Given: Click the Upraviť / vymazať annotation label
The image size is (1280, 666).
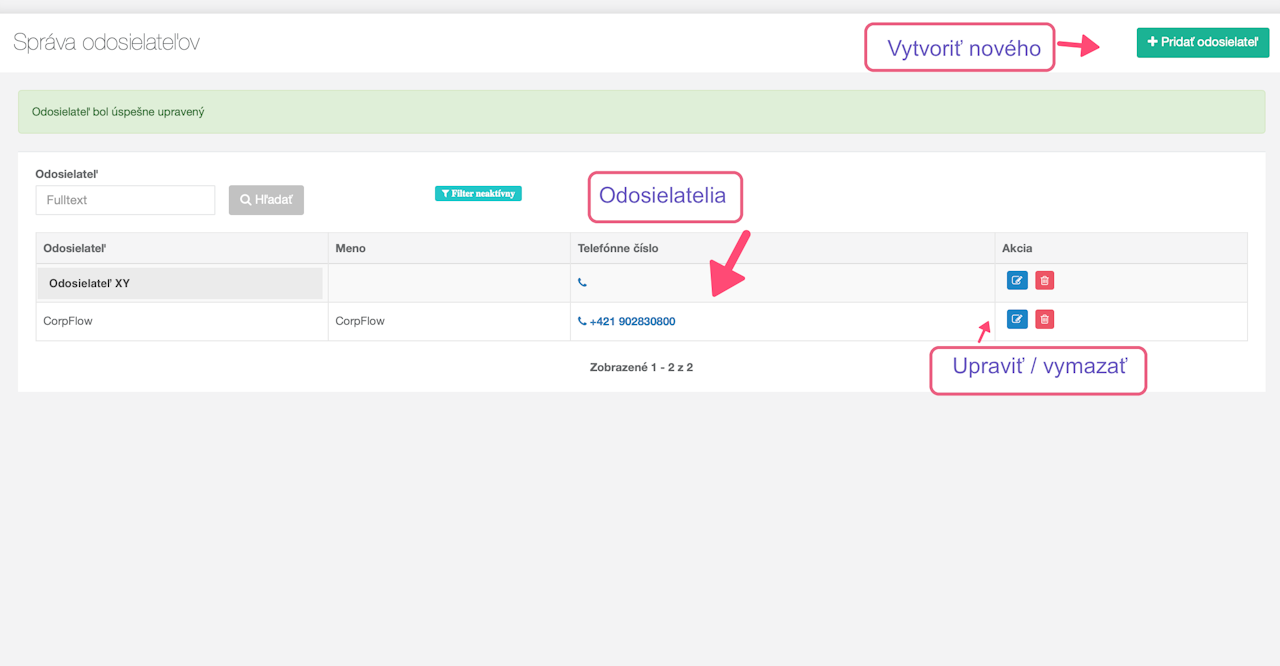Looking at the screenshot, I should (1038, 368).
